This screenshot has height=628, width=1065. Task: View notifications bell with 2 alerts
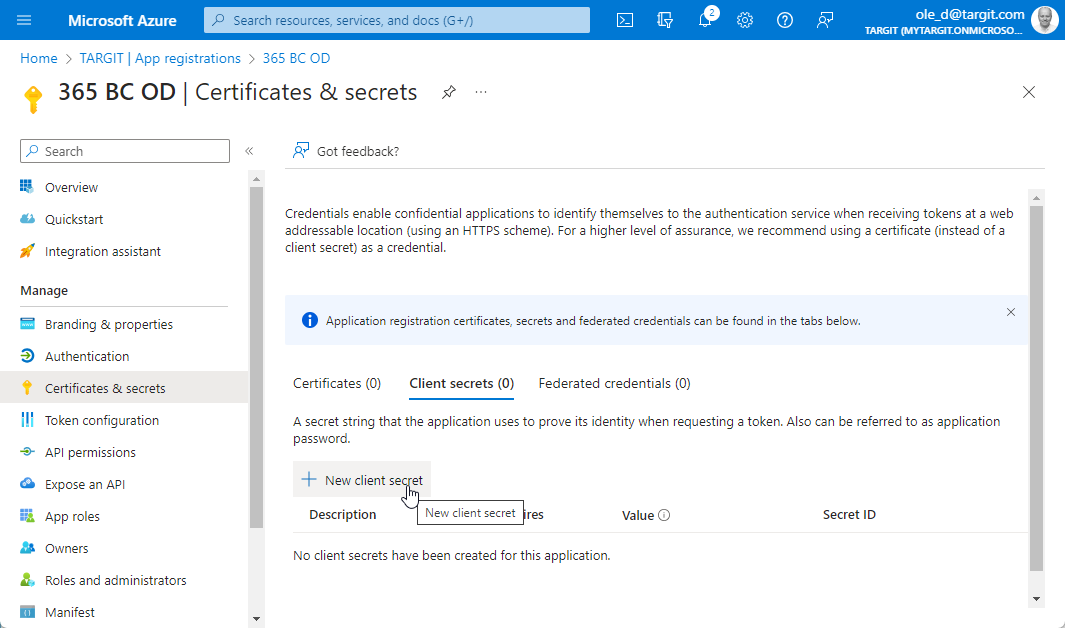pos(706,19)
